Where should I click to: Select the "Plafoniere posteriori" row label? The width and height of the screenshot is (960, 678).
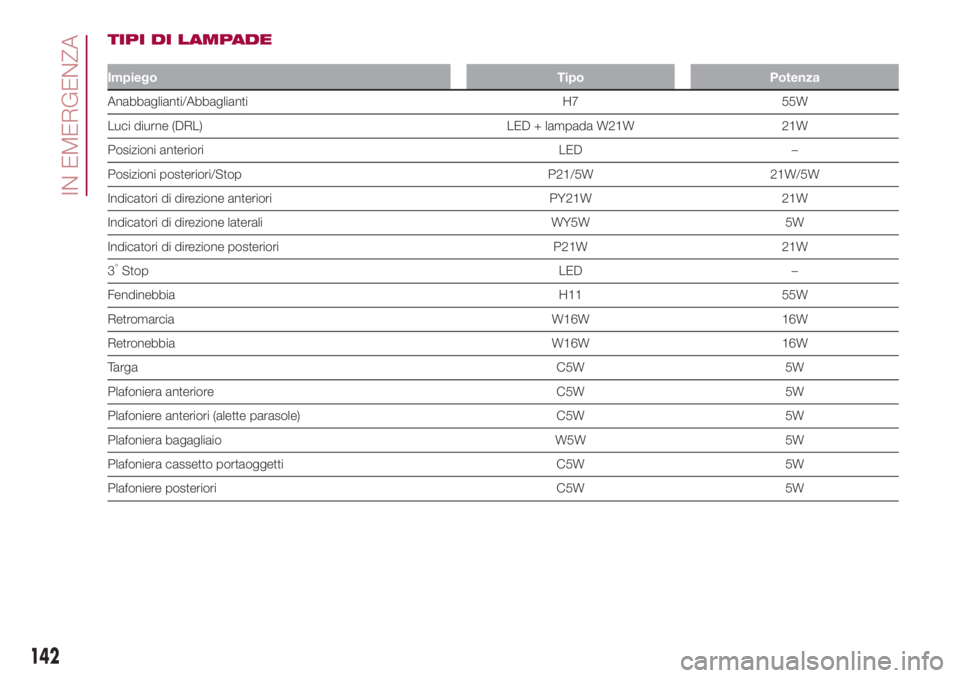pos(160,488)
